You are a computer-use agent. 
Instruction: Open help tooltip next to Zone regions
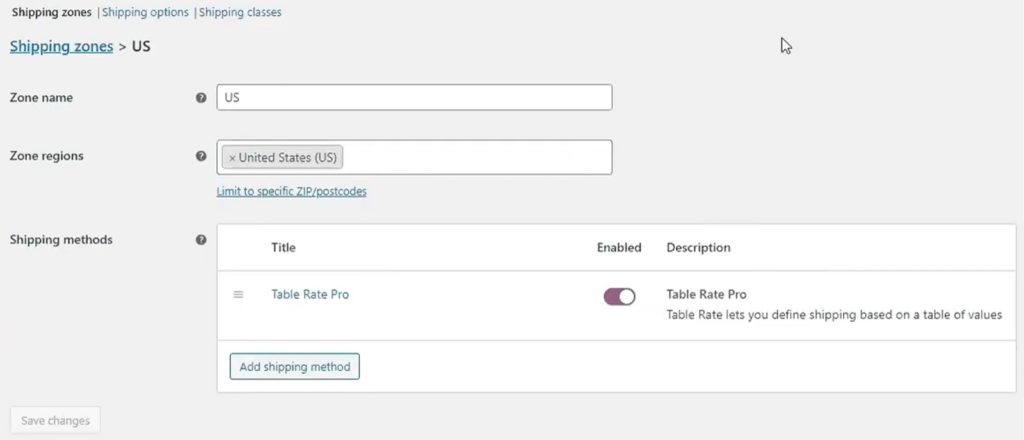pos(201,156)
